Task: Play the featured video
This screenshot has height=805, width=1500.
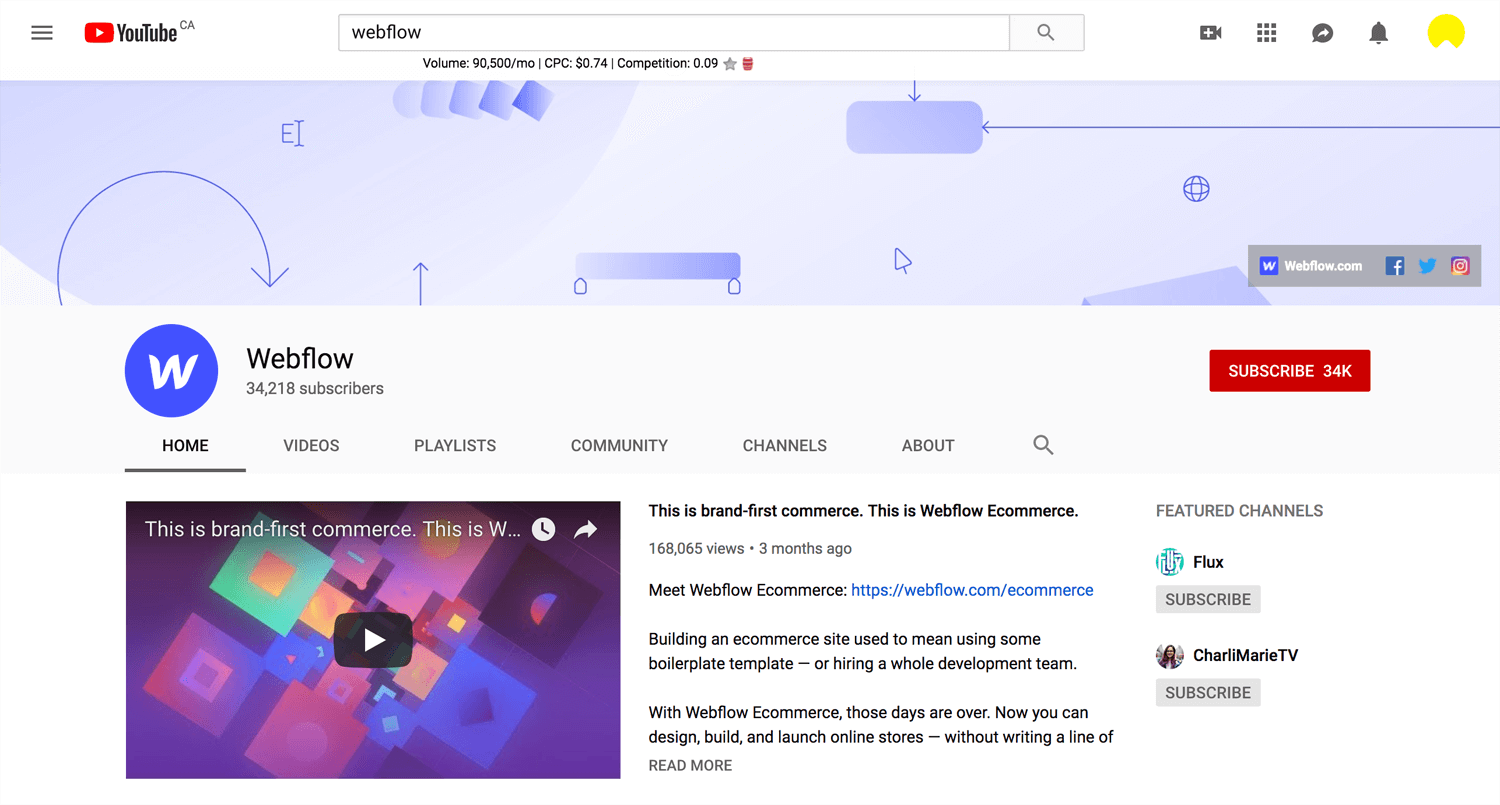Action: (373, 640)
